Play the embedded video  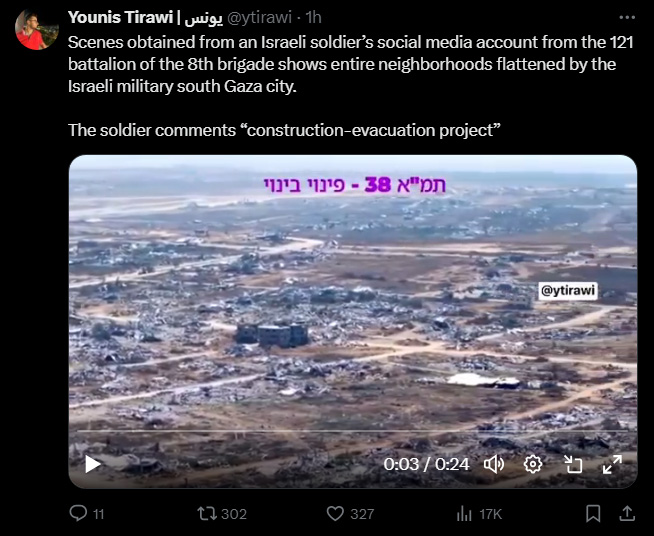93,464
